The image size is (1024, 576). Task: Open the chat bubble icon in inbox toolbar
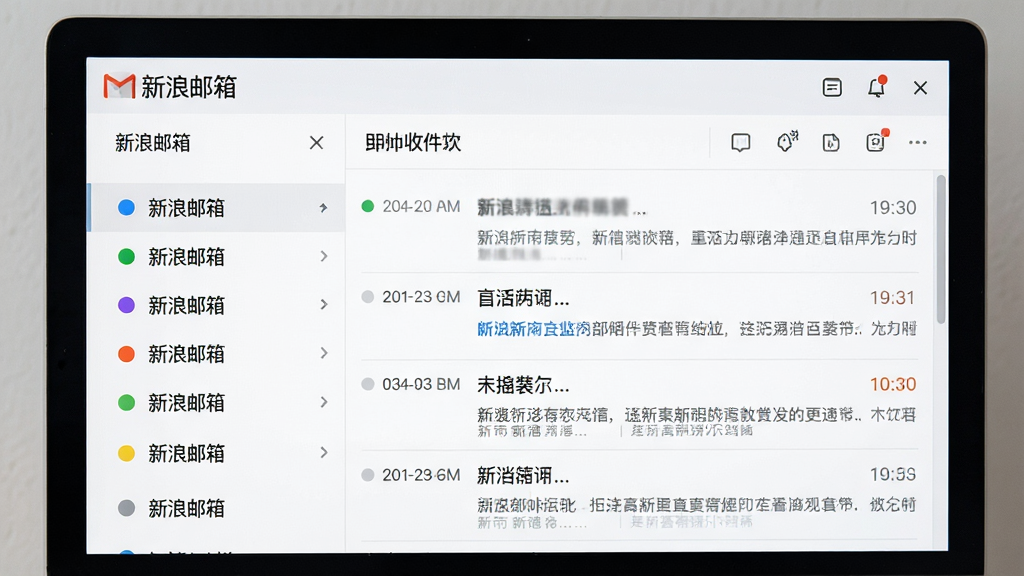pos(741,142)
